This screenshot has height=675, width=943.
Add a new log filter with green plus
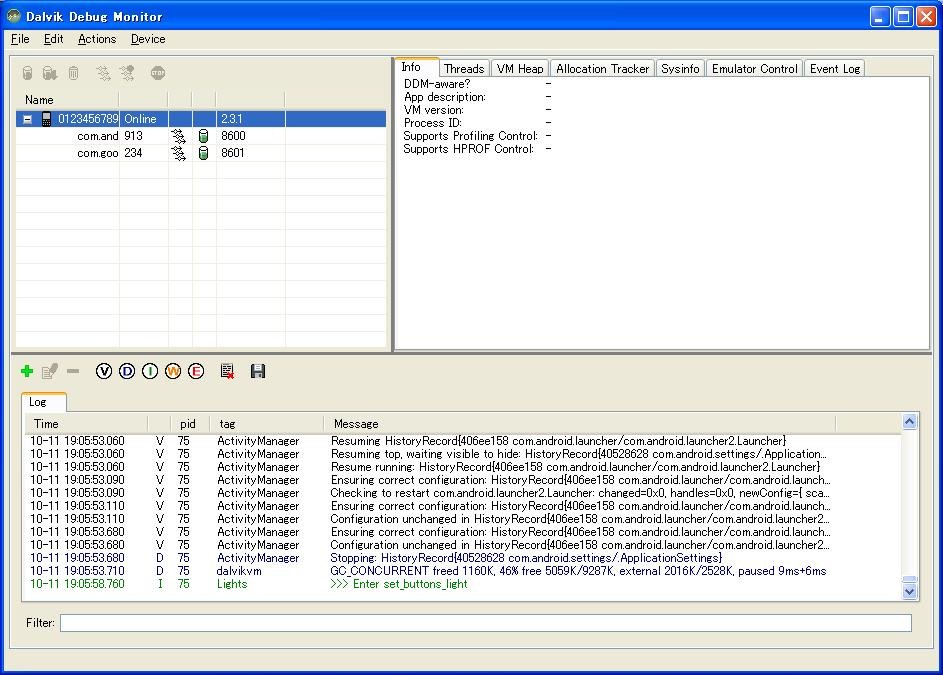[27, 371]
